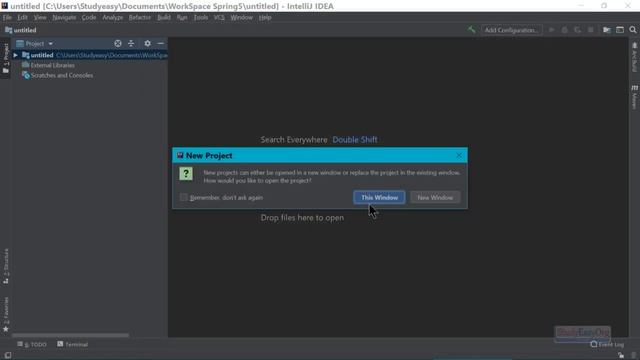
Task: Open the VCS menu
Action: pos(219,18)
